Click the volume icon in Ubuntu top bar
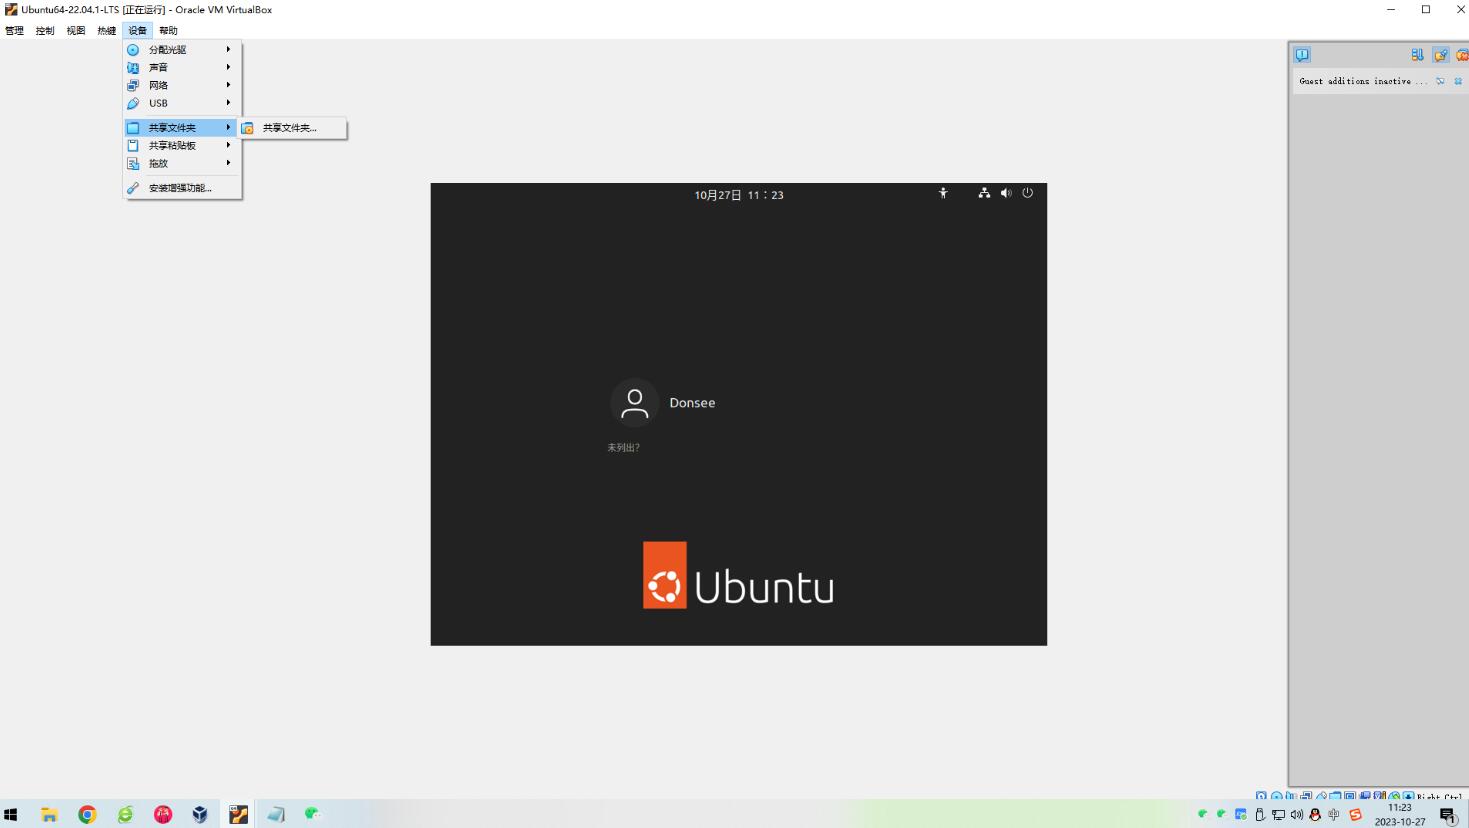Screen dimensions: 1469x828 [1006, 193]
